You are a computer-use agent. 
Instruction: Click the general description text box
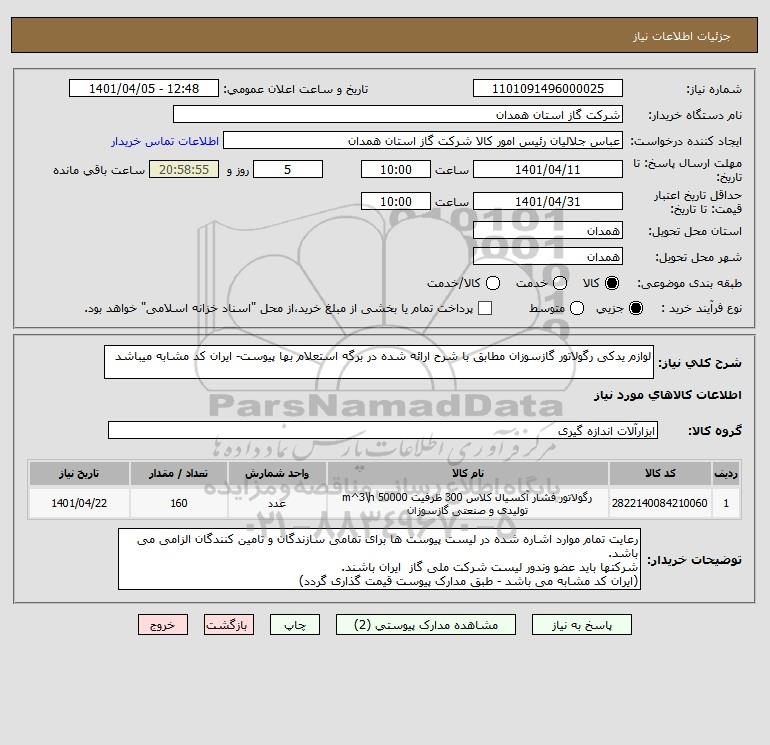(379, 362)
